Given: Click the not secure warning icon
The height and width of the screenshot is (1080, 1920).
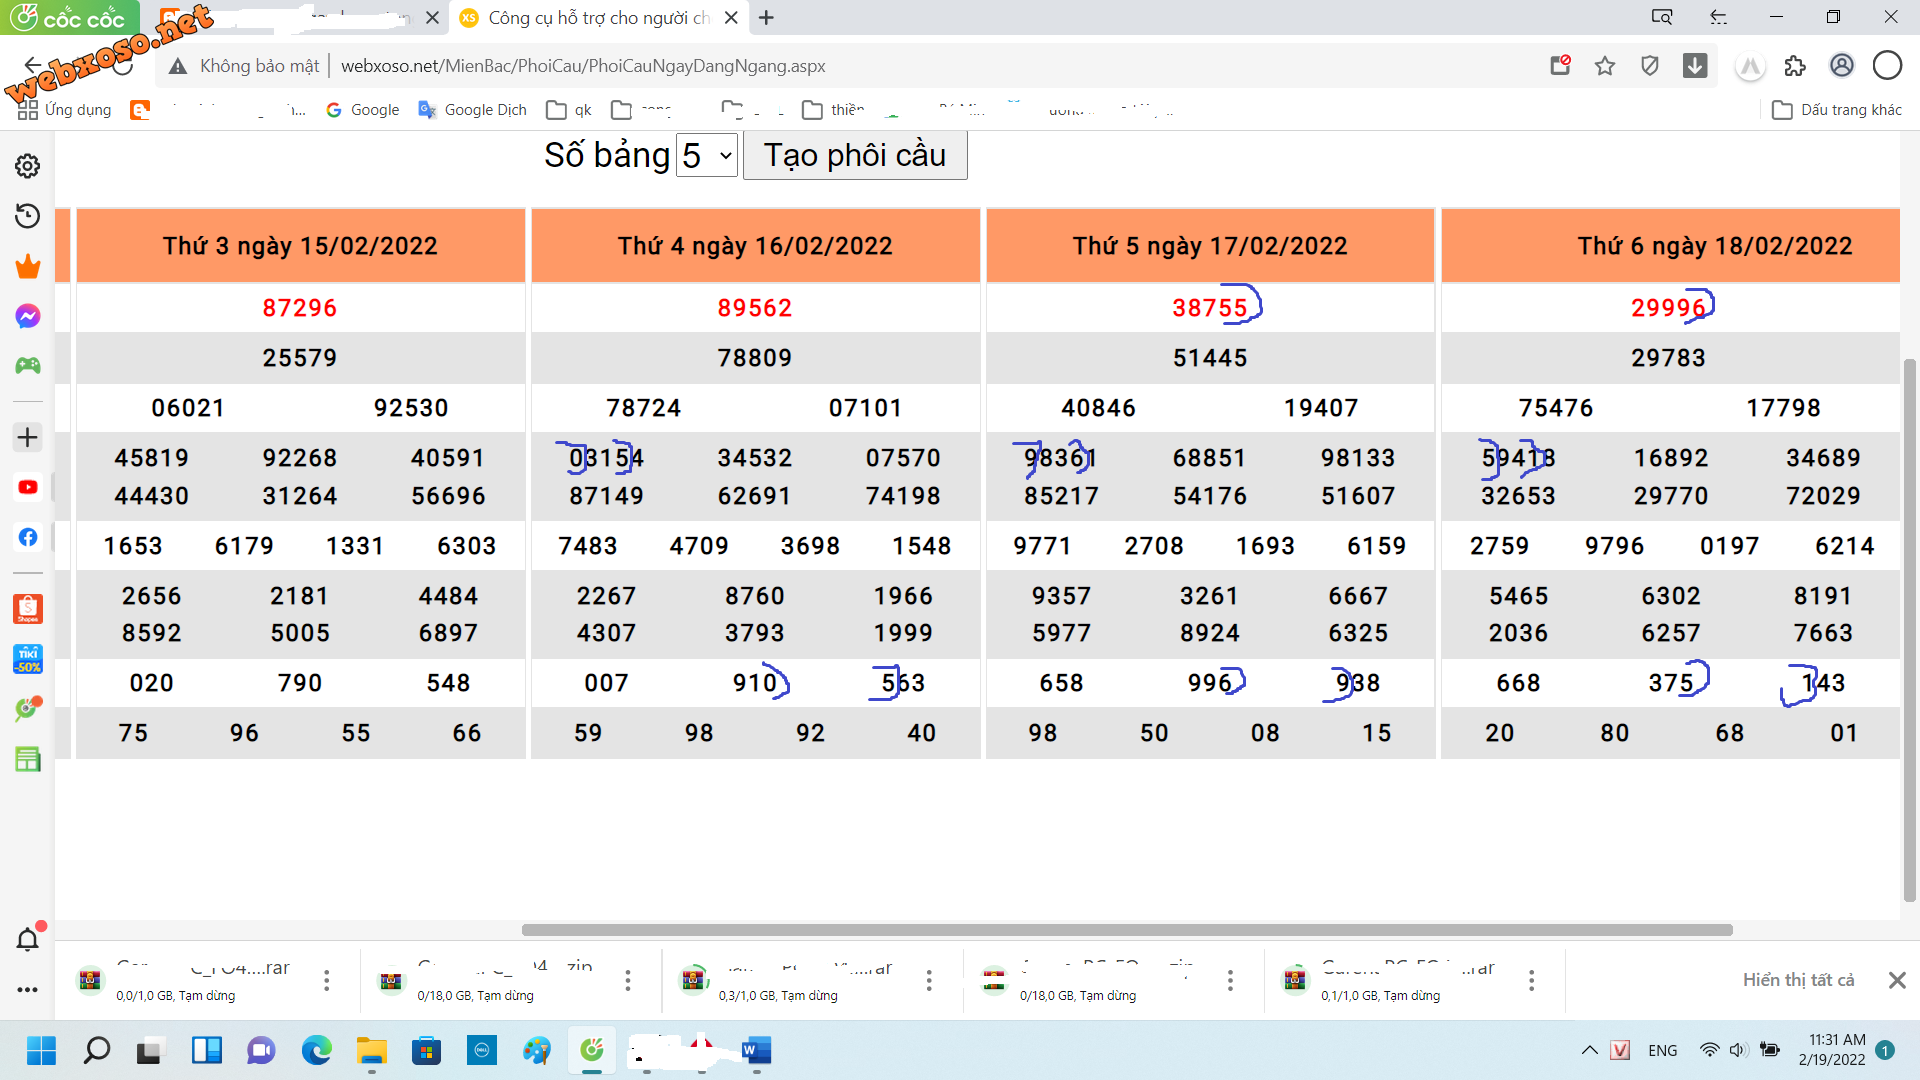Looking at the screenshot, I should [x=178, y=66].
